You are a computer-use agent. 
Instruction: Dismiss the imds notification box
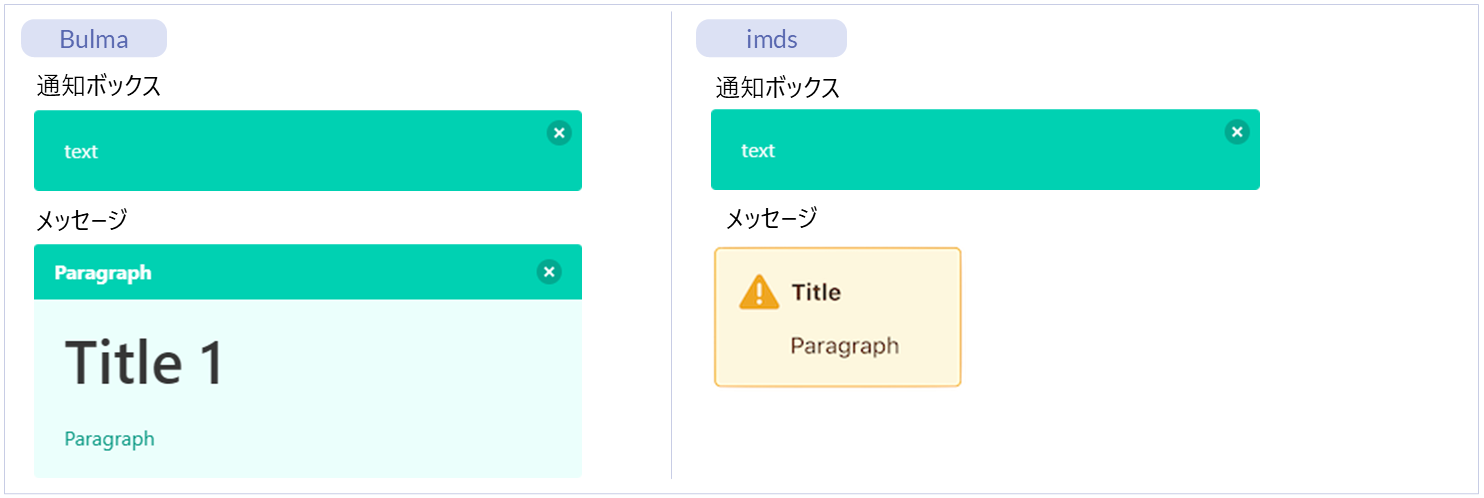1237,132
